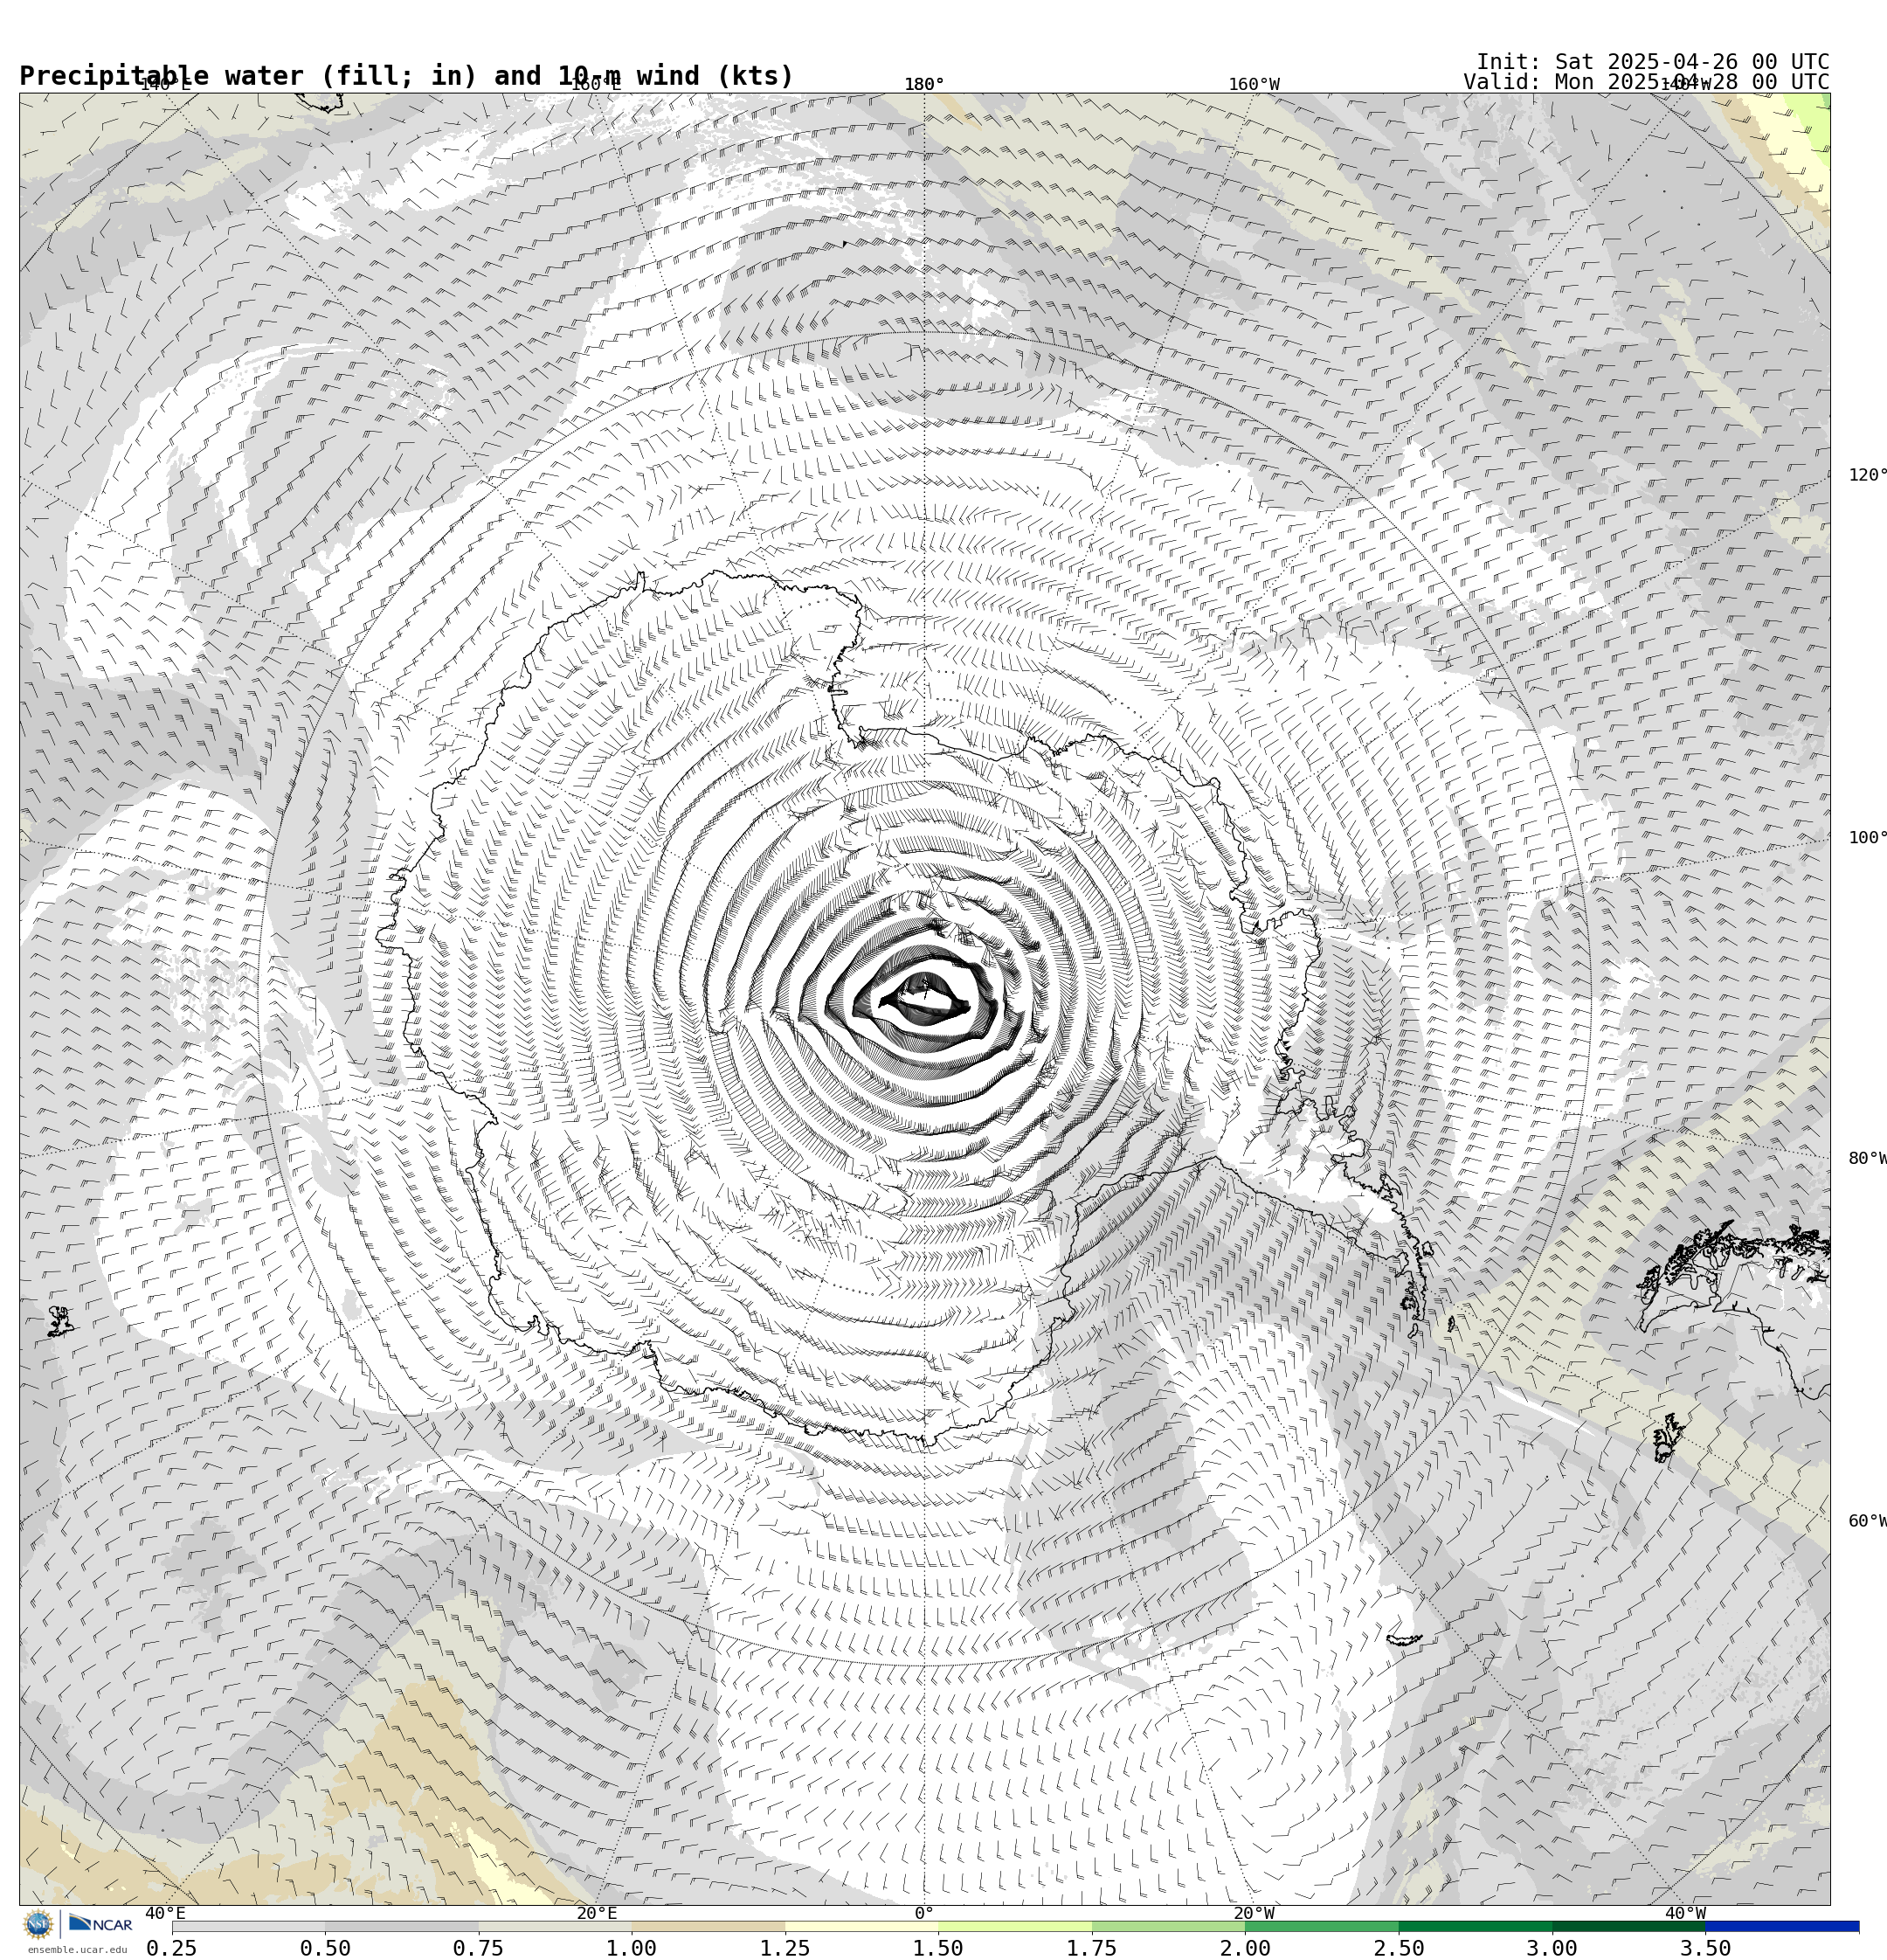Click the 20°W longitude label at bottom

pyautogui.click(x=1254, y=1913)
